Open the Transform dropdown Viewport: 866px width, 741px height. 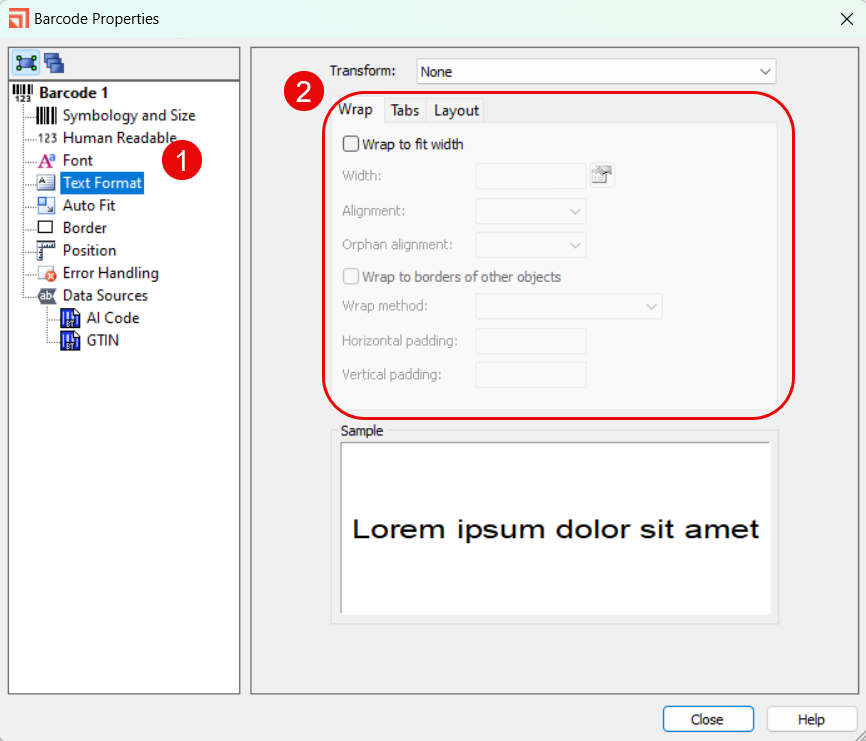click(x=596, y=71)
